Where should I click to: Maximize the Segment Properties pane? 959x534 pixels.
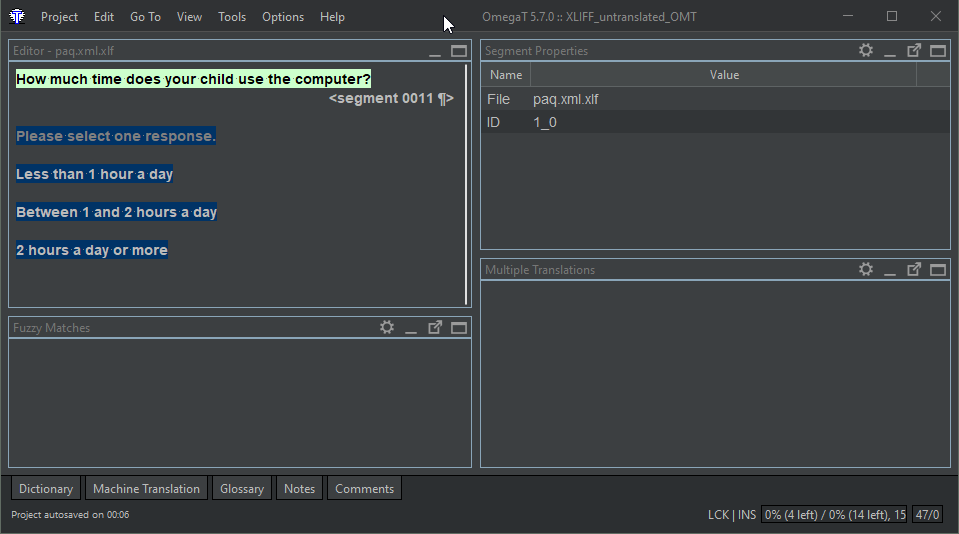(938, 51)
